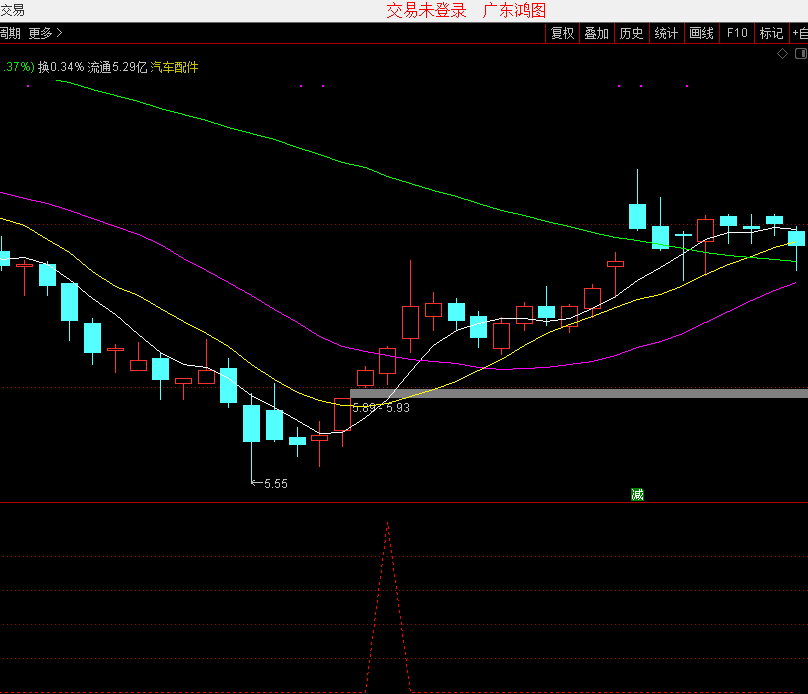Click the 5.55 low price label

pyautogui.click(x=274, y=483)
